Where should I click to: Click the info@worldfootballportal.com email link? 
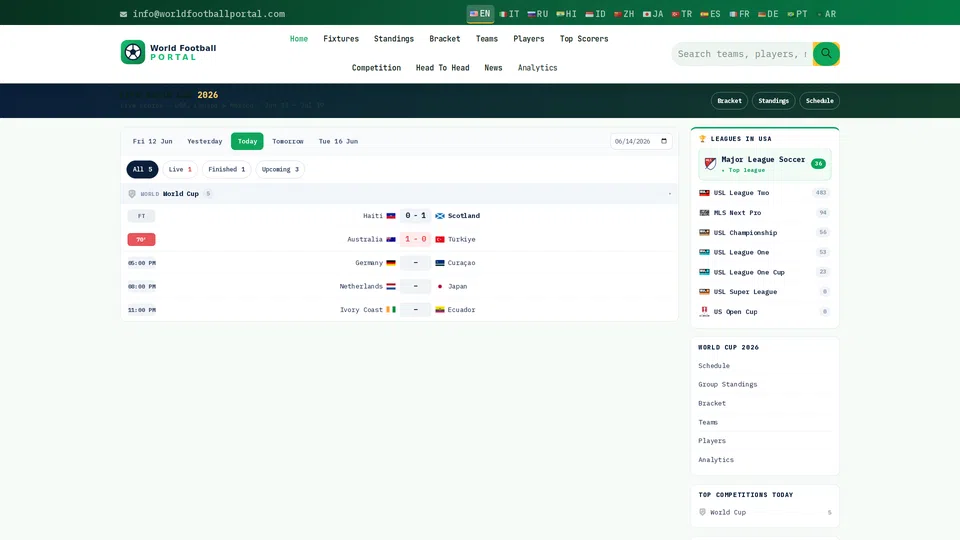pyautogui.click(x=209, y=14)
